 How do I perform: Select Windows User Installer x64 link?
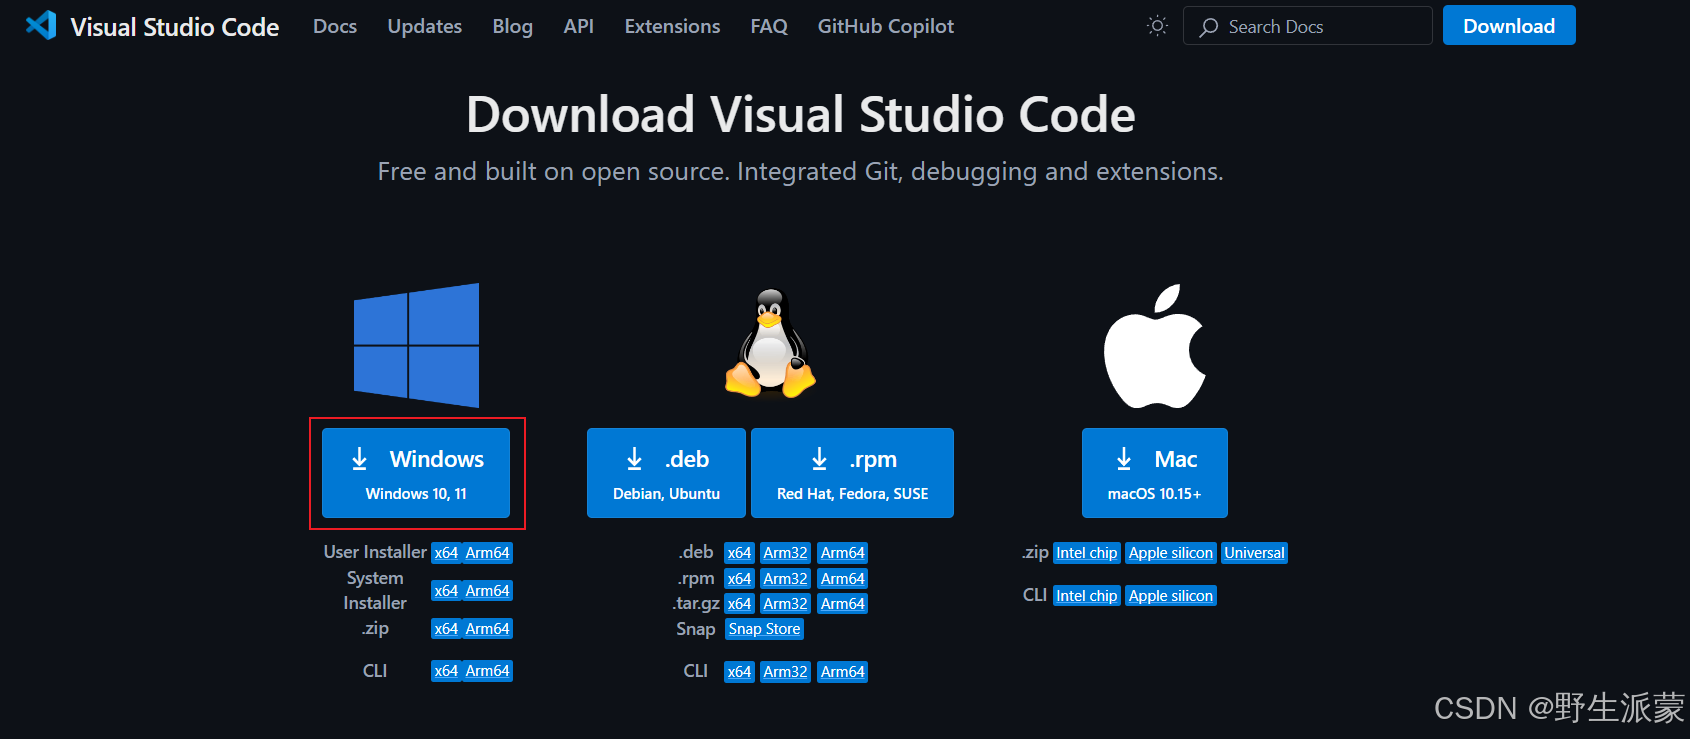[446, 553]
